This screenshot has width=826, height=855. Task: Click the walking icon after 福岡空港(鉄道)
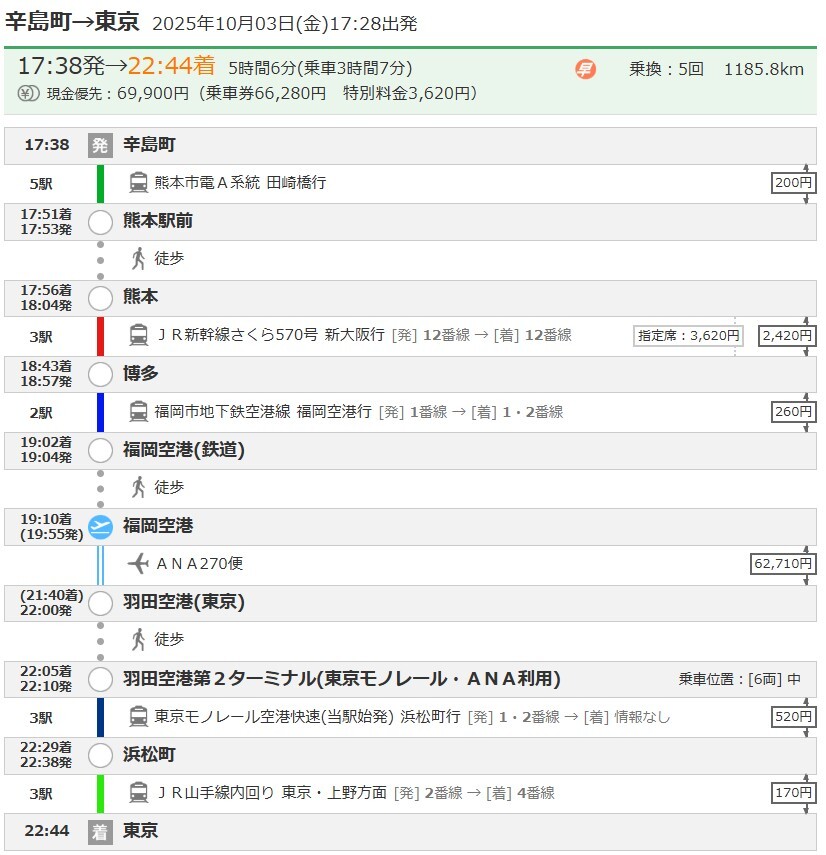(x=138, y=487)
